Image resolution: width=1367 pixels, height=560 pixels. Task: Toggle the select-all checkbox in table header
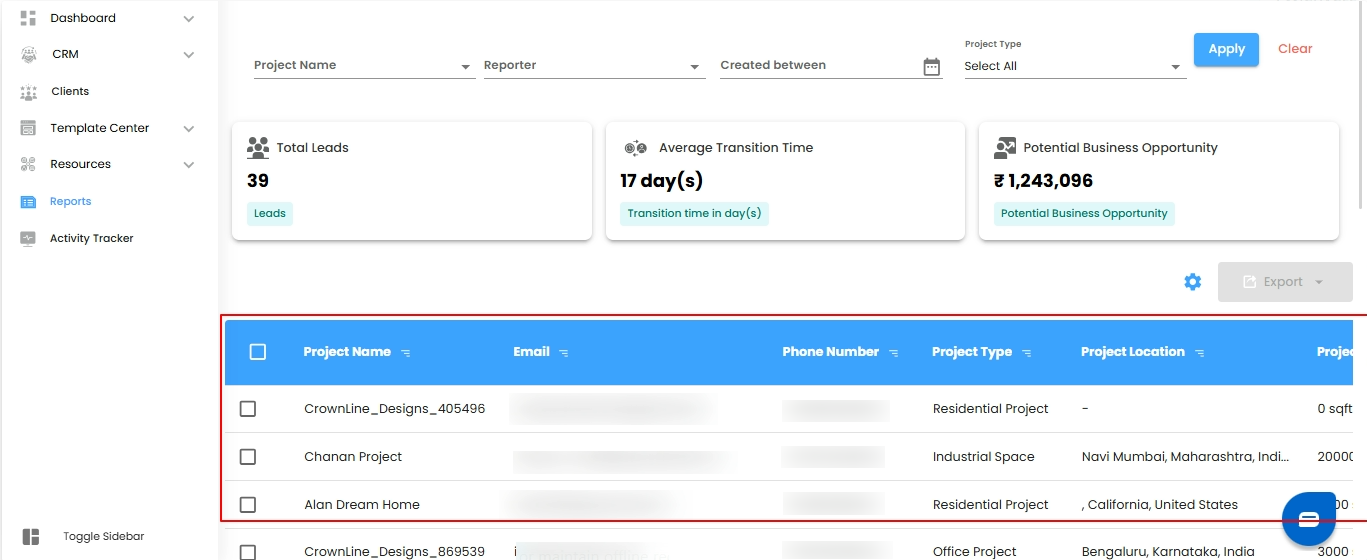pos(258,352)
